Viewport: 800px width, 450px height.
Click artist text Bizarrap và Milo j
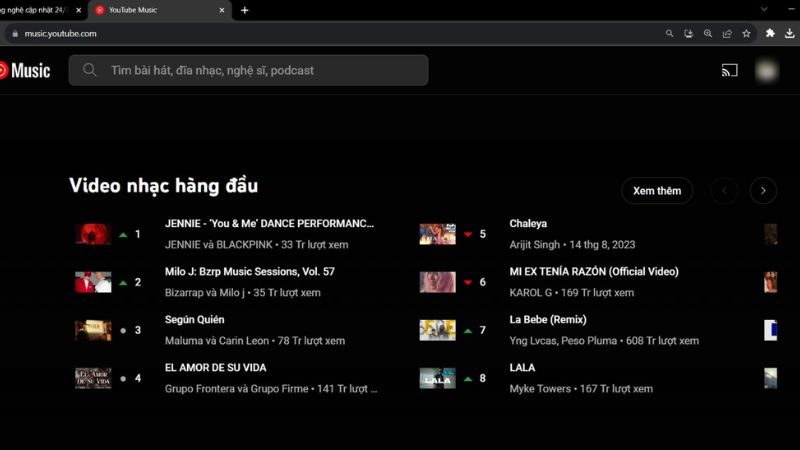[x=205, y=293]
